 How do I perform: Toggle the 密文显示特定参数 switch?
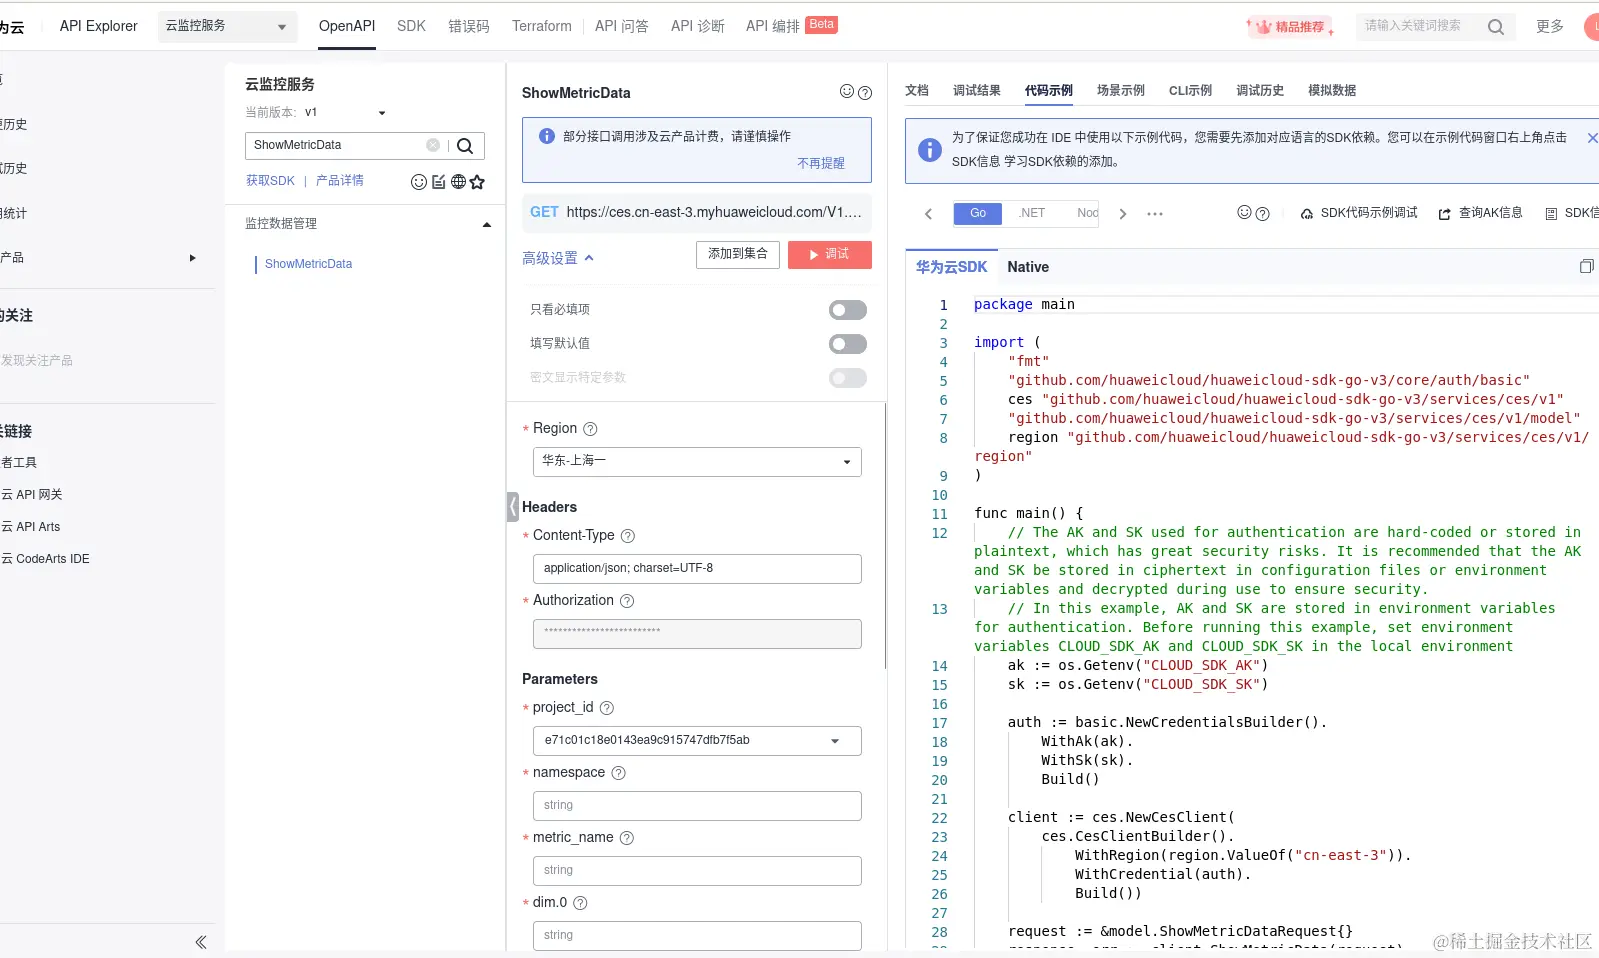(x=848, y=378)
